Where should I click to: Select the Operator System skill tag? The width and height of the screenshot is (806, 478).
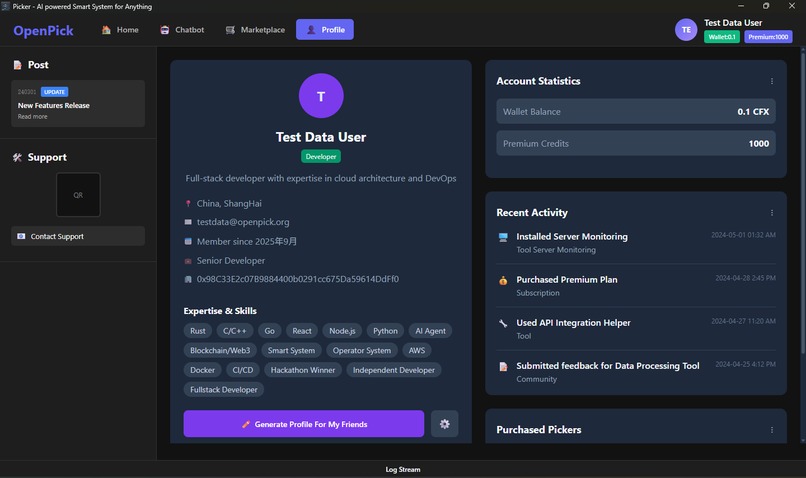pos(362,351)
